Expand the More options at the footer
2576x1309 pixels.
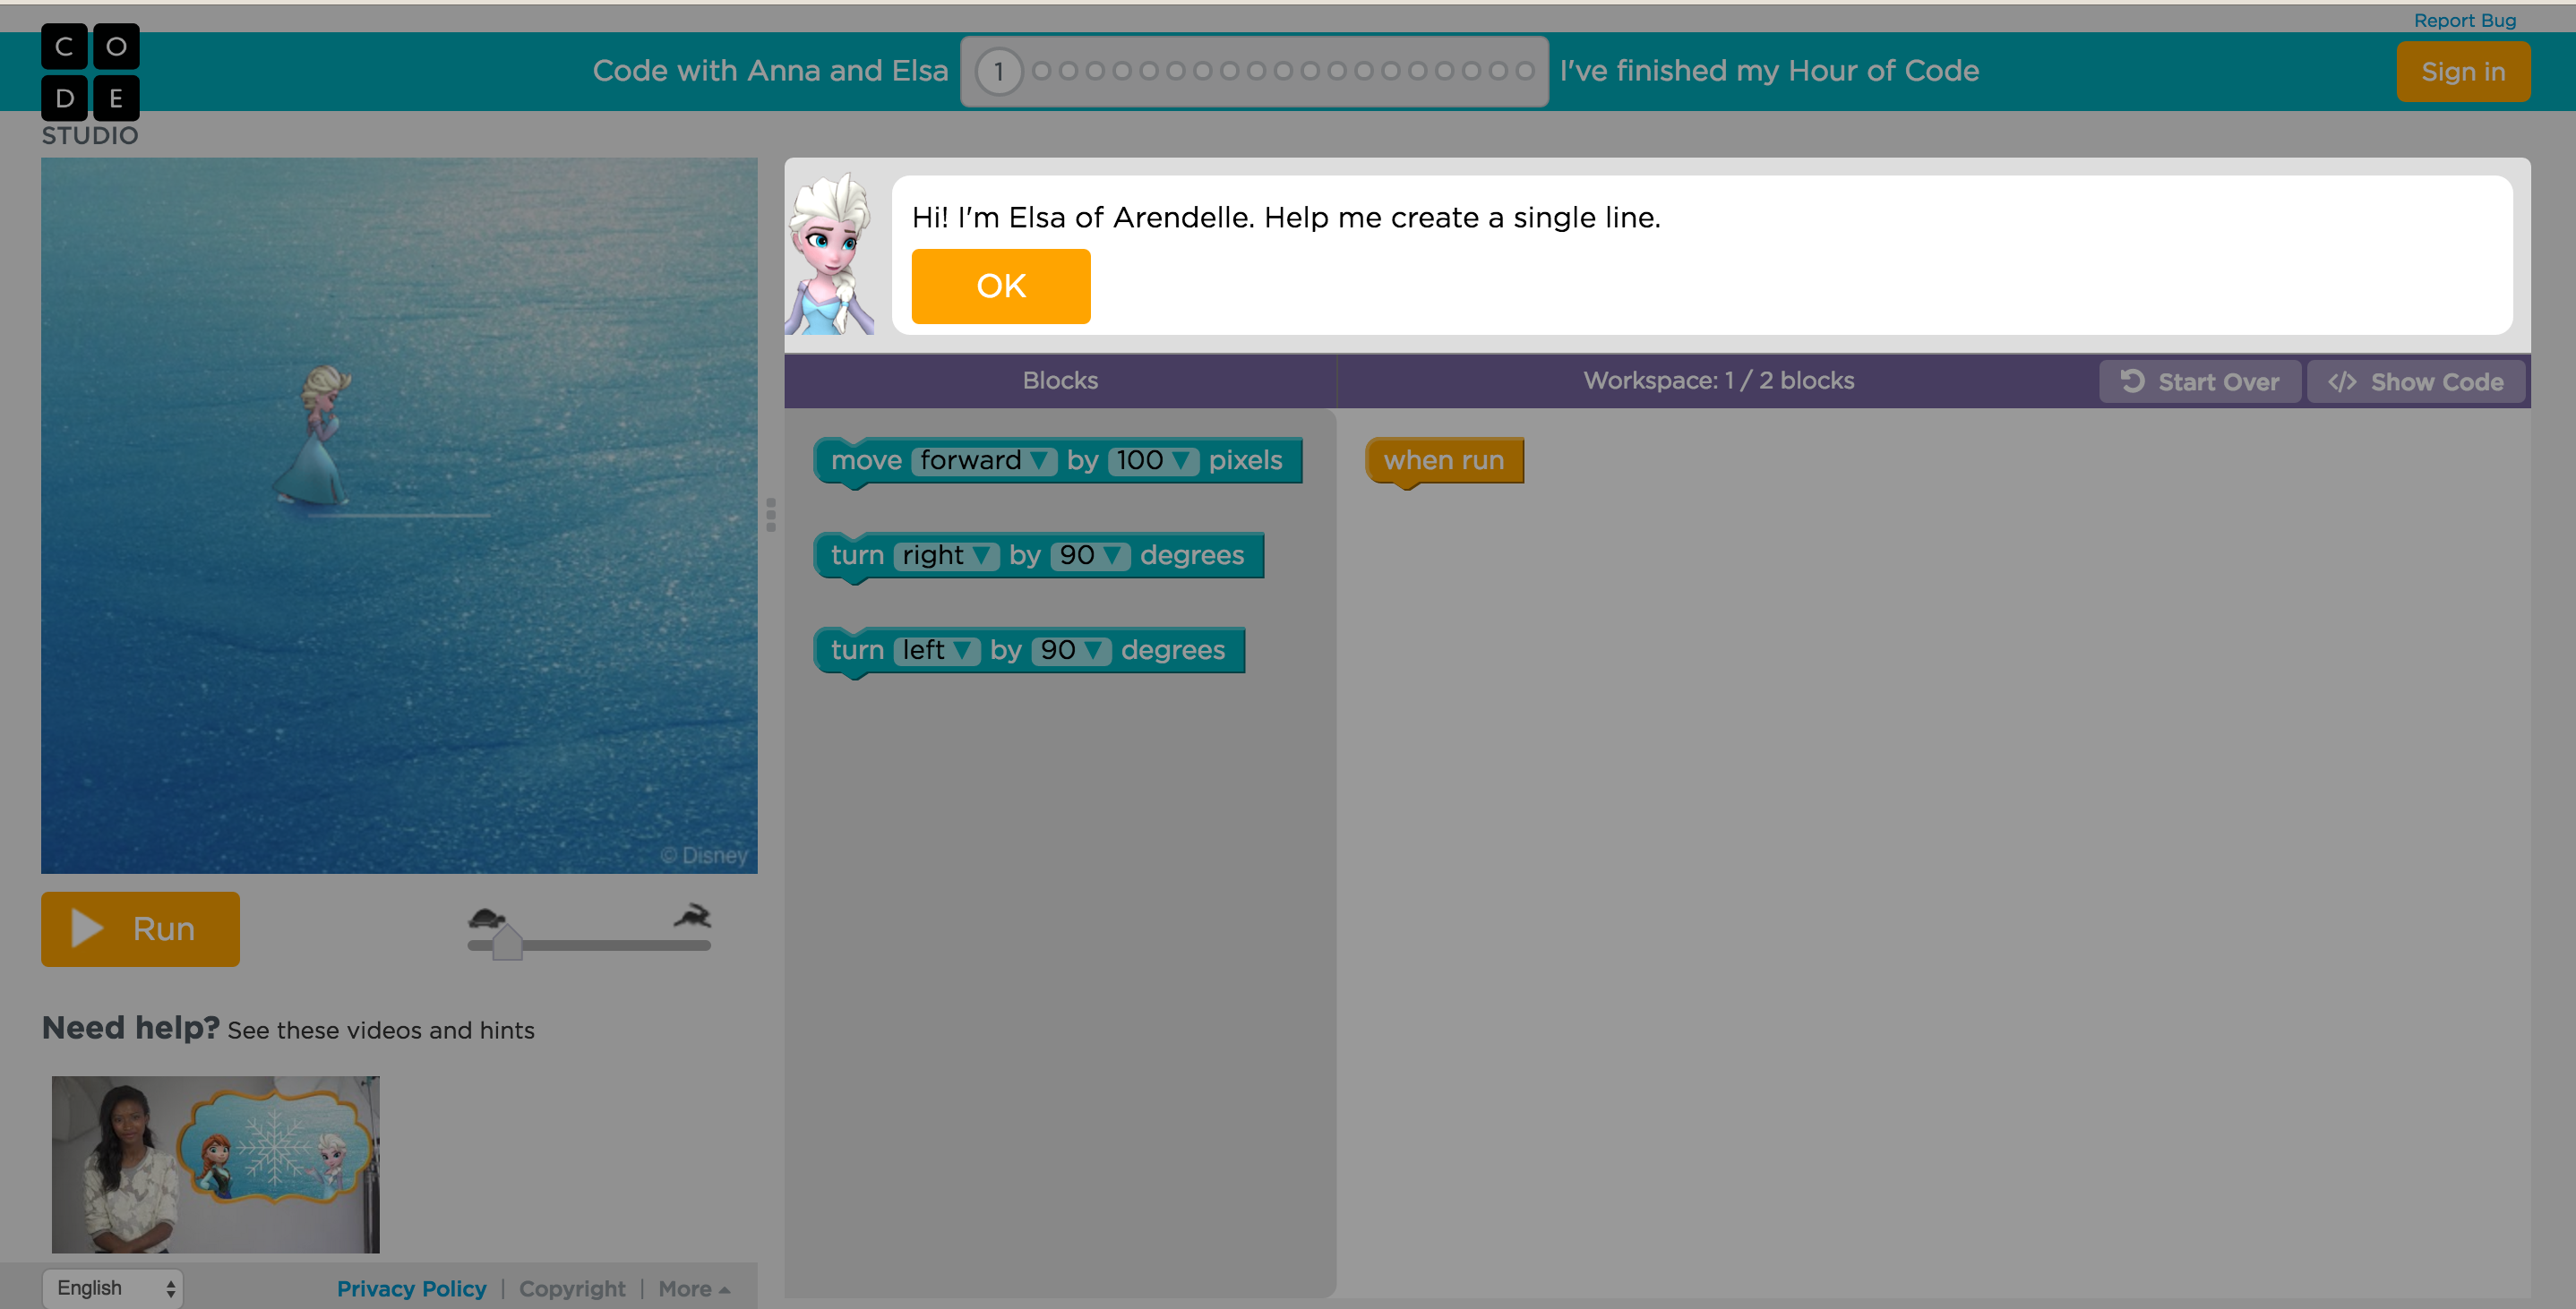coord(693,1288)
